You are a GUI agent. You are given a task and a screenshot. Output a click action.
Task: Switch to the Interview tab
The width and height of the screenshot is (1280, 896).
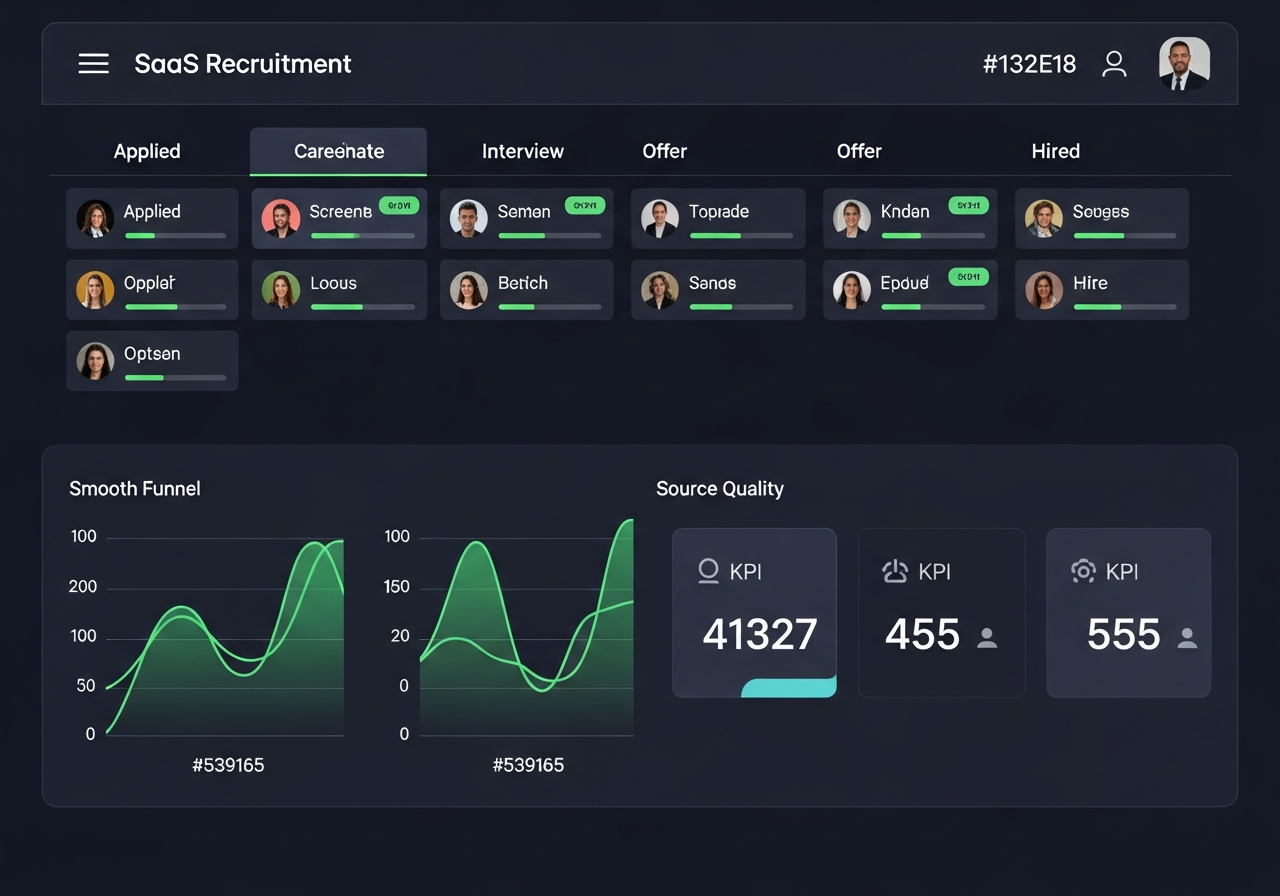522,152
